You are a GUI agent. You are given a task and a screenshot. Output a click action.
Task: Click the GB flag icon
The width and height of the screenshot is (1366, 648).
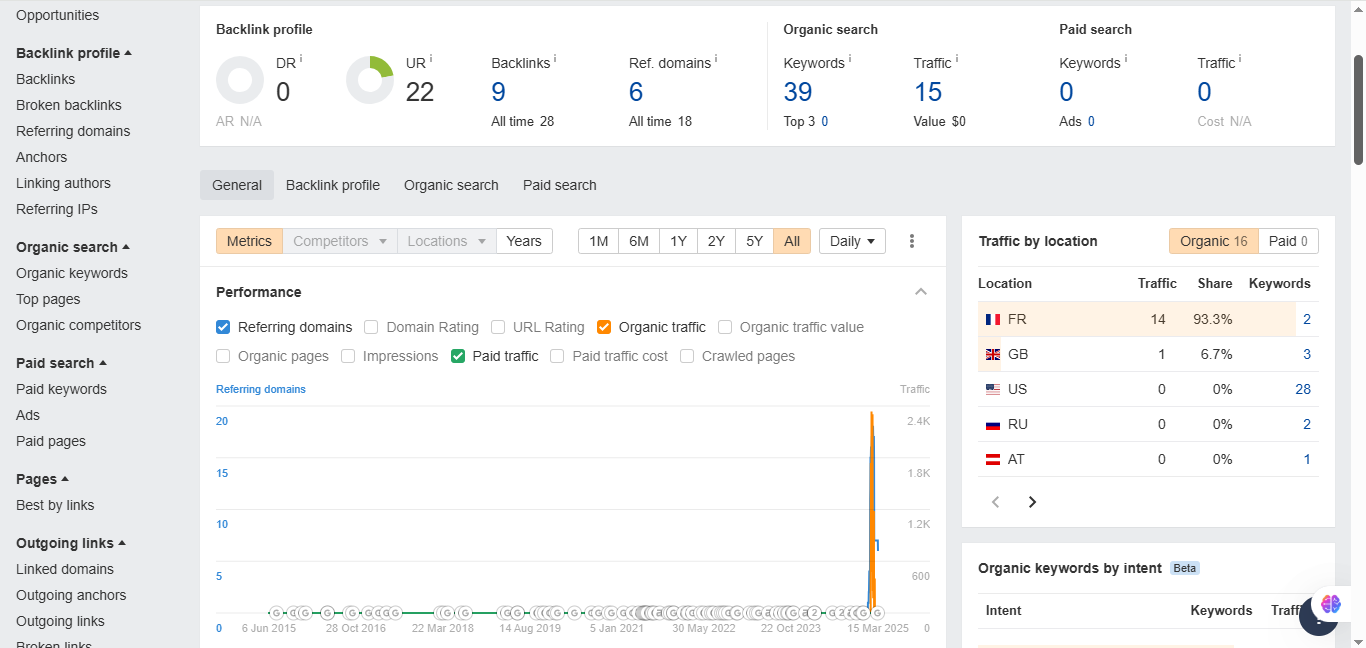993,355
